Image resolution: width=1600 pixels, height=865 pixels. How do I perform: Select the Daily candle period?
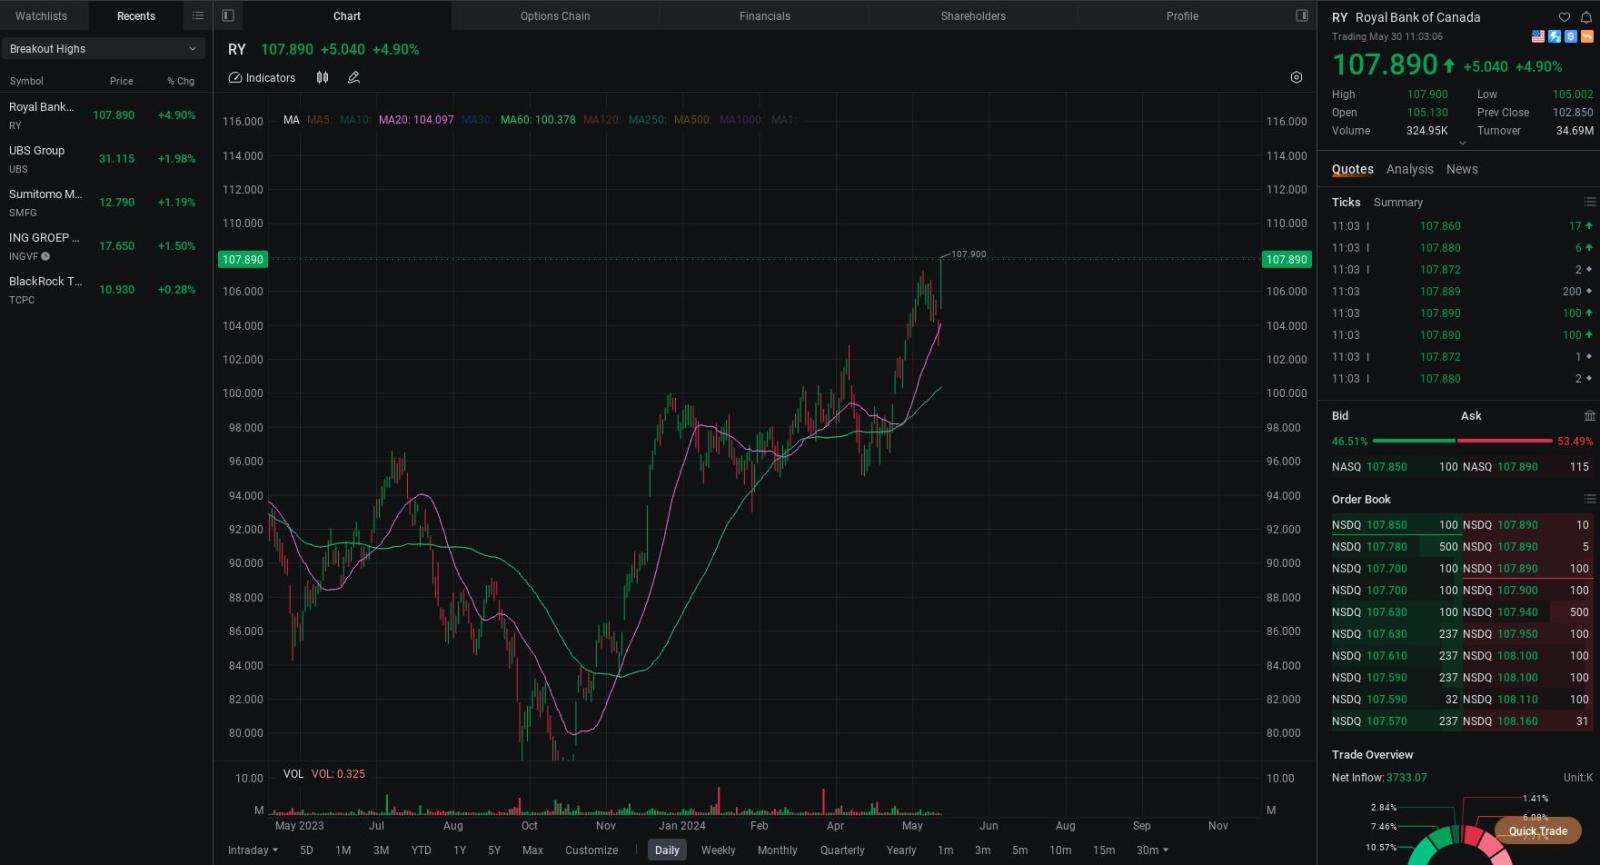click(667, 850)
